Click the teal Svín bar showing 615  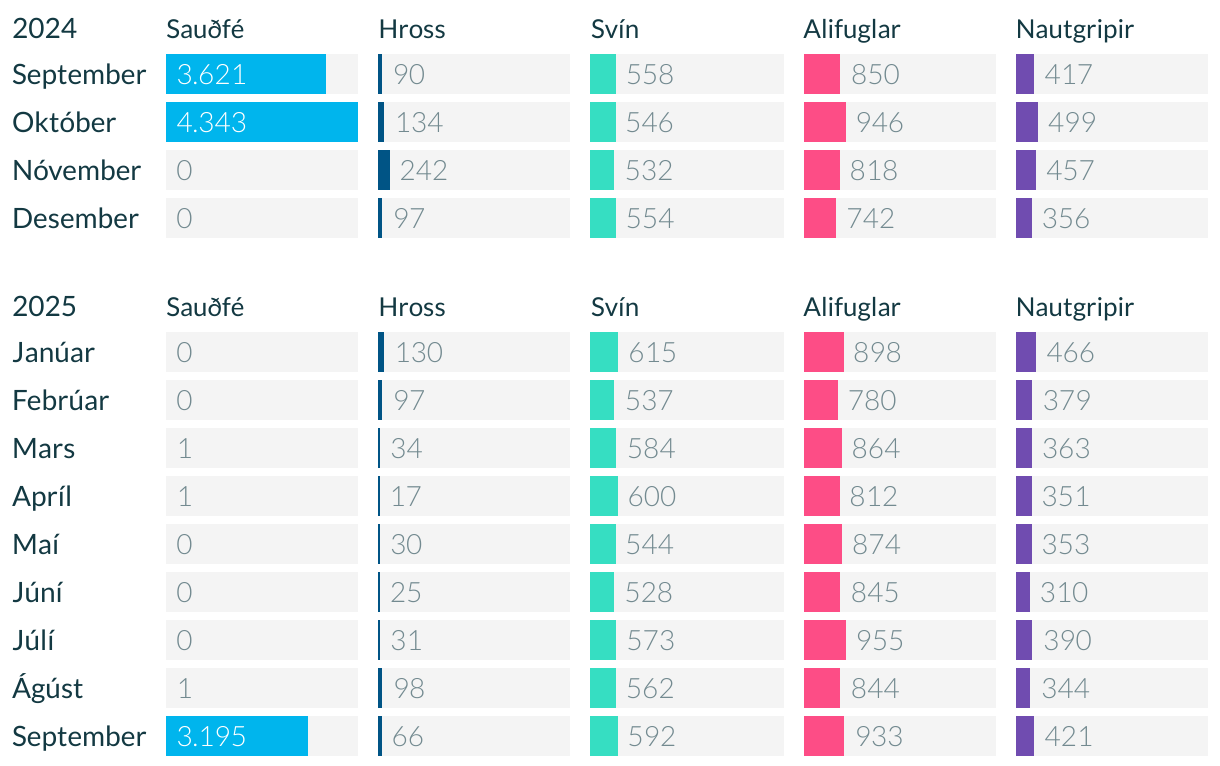coord(604,352)
